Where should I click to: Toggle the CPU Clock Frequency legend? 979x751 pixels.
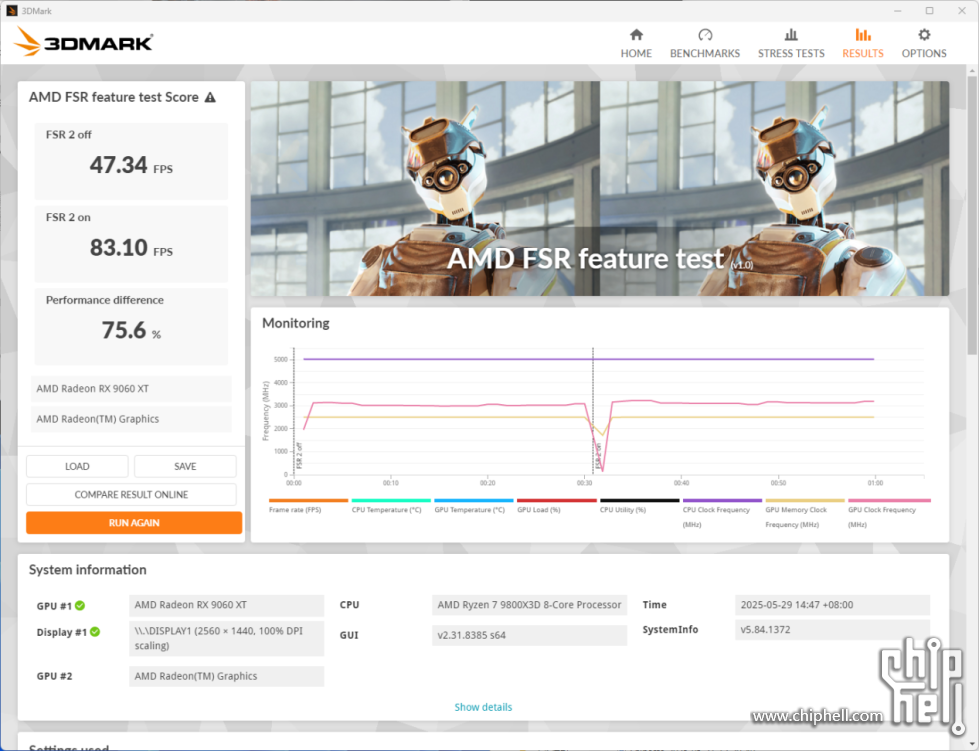tap(722, 513)
